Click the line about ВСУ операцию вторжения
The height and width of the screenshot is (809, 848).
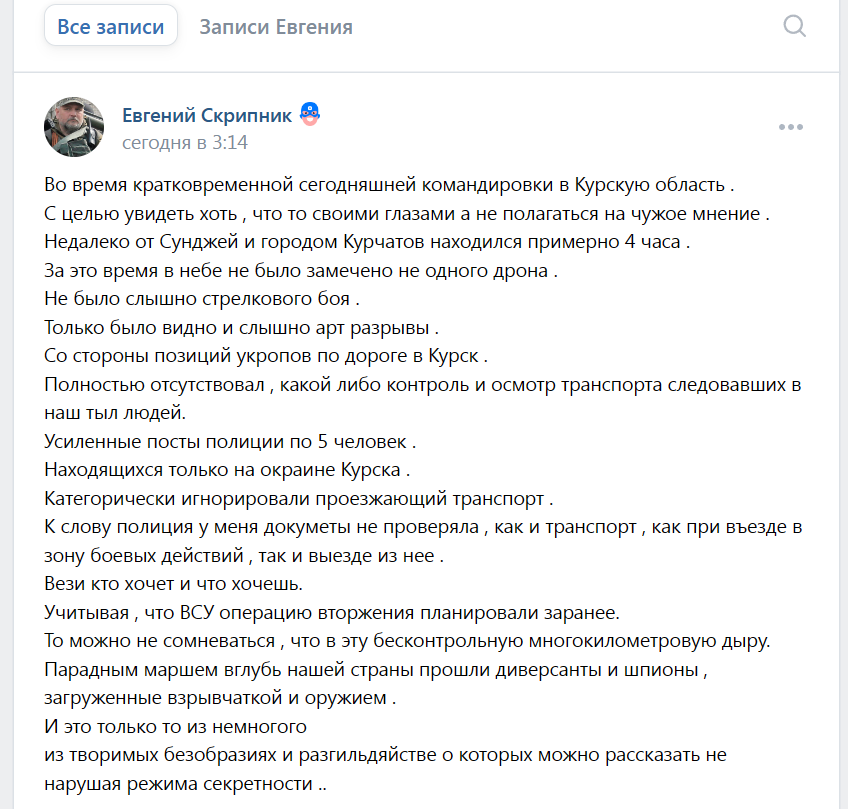332,613
